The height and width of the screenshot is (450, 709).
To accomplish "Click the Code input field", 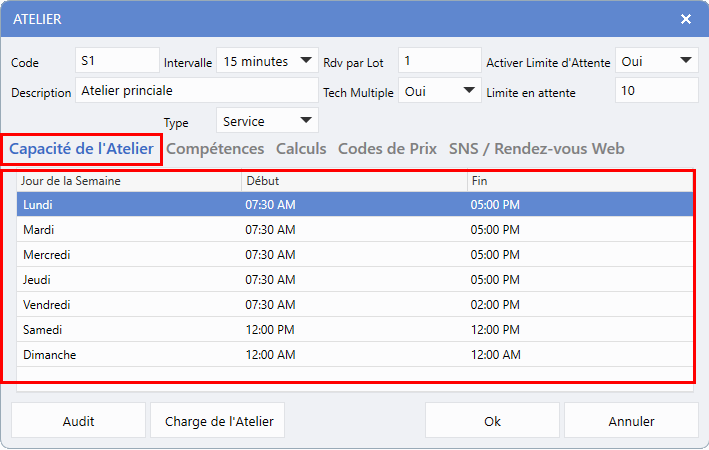I will [117, 61].
